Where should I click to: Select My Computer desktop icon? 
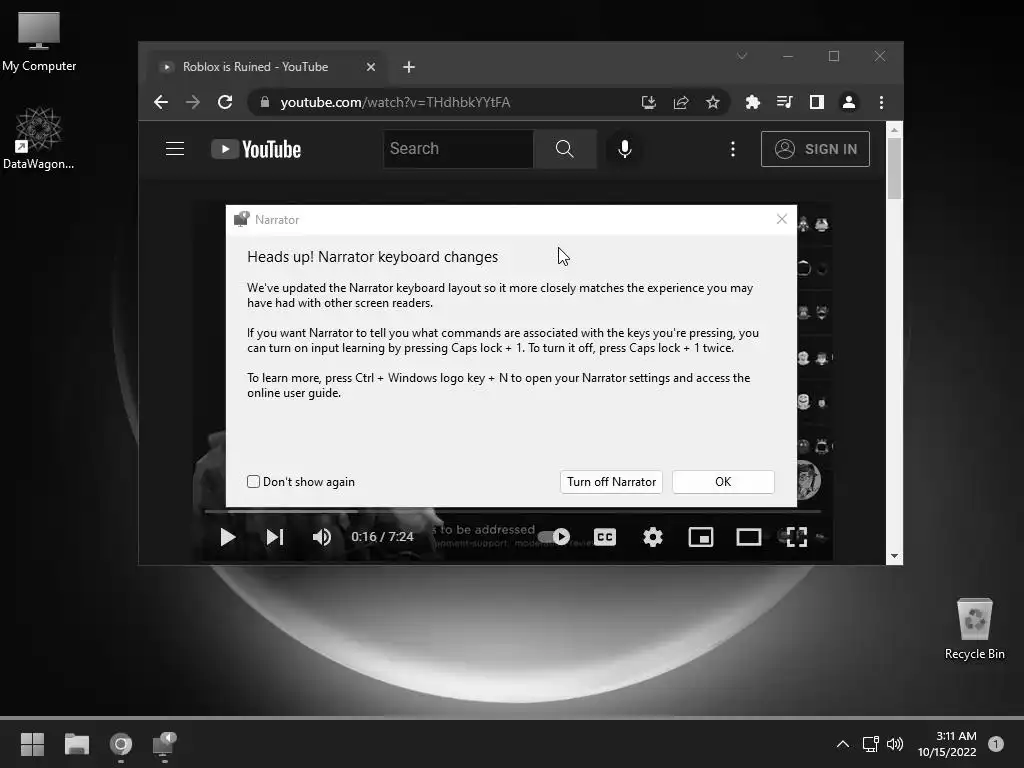[39, 40]
